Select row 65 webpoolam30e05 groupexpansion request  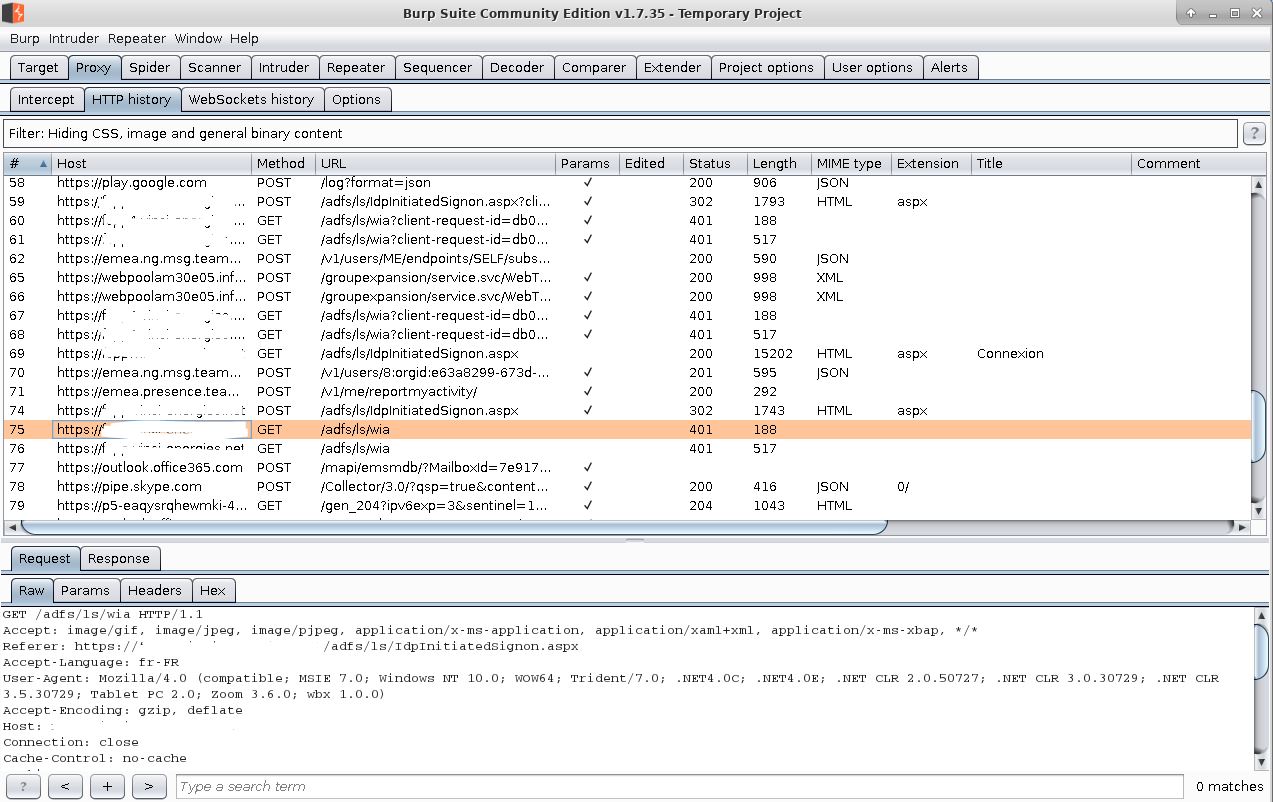(x=627, y=277)
